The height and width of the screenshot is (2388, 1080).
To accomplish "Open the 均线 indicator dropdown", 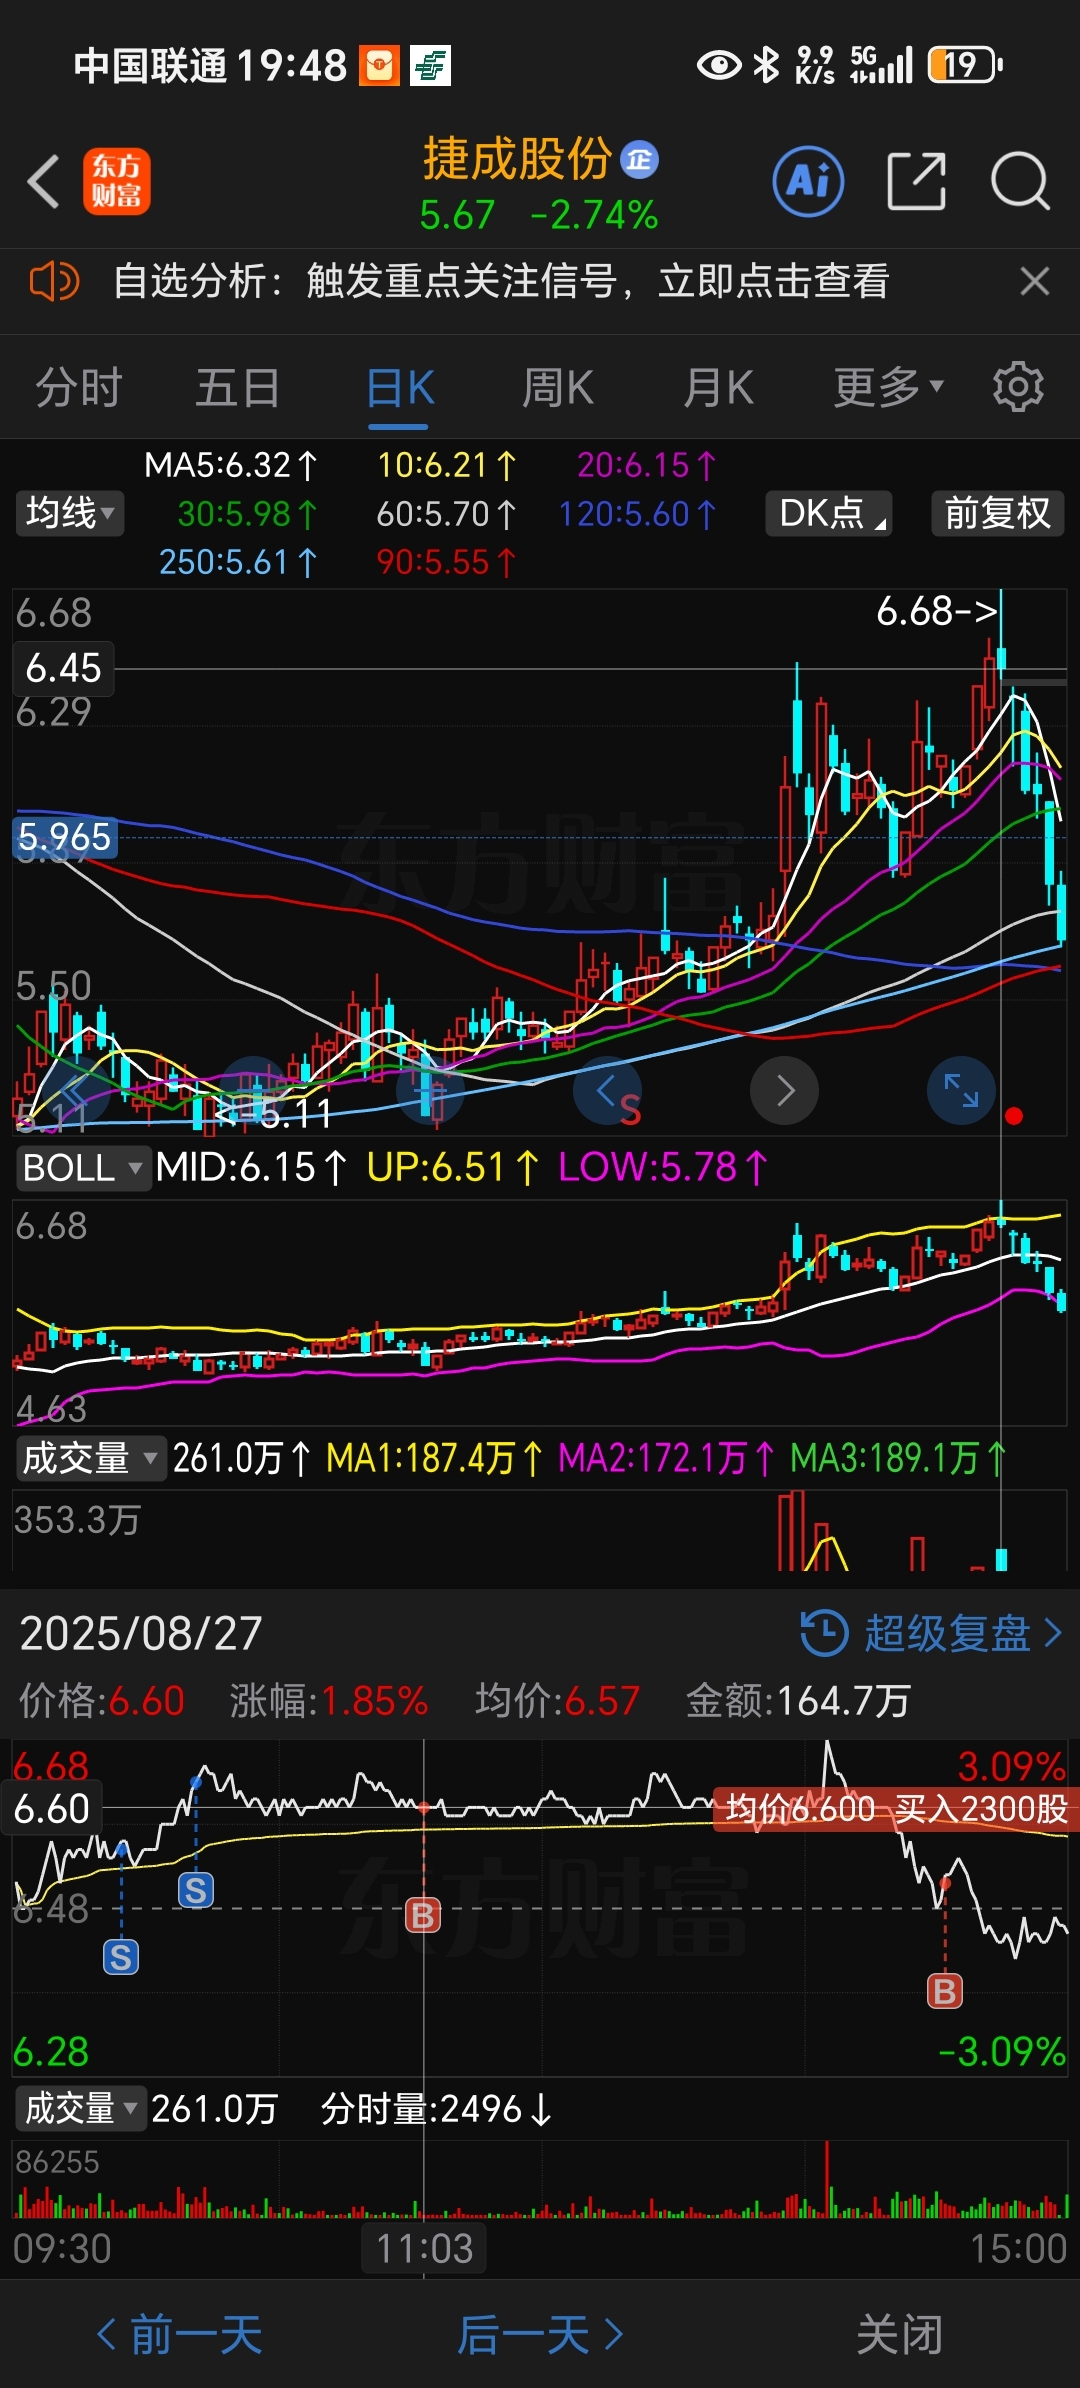I will [x=69, y=513].
